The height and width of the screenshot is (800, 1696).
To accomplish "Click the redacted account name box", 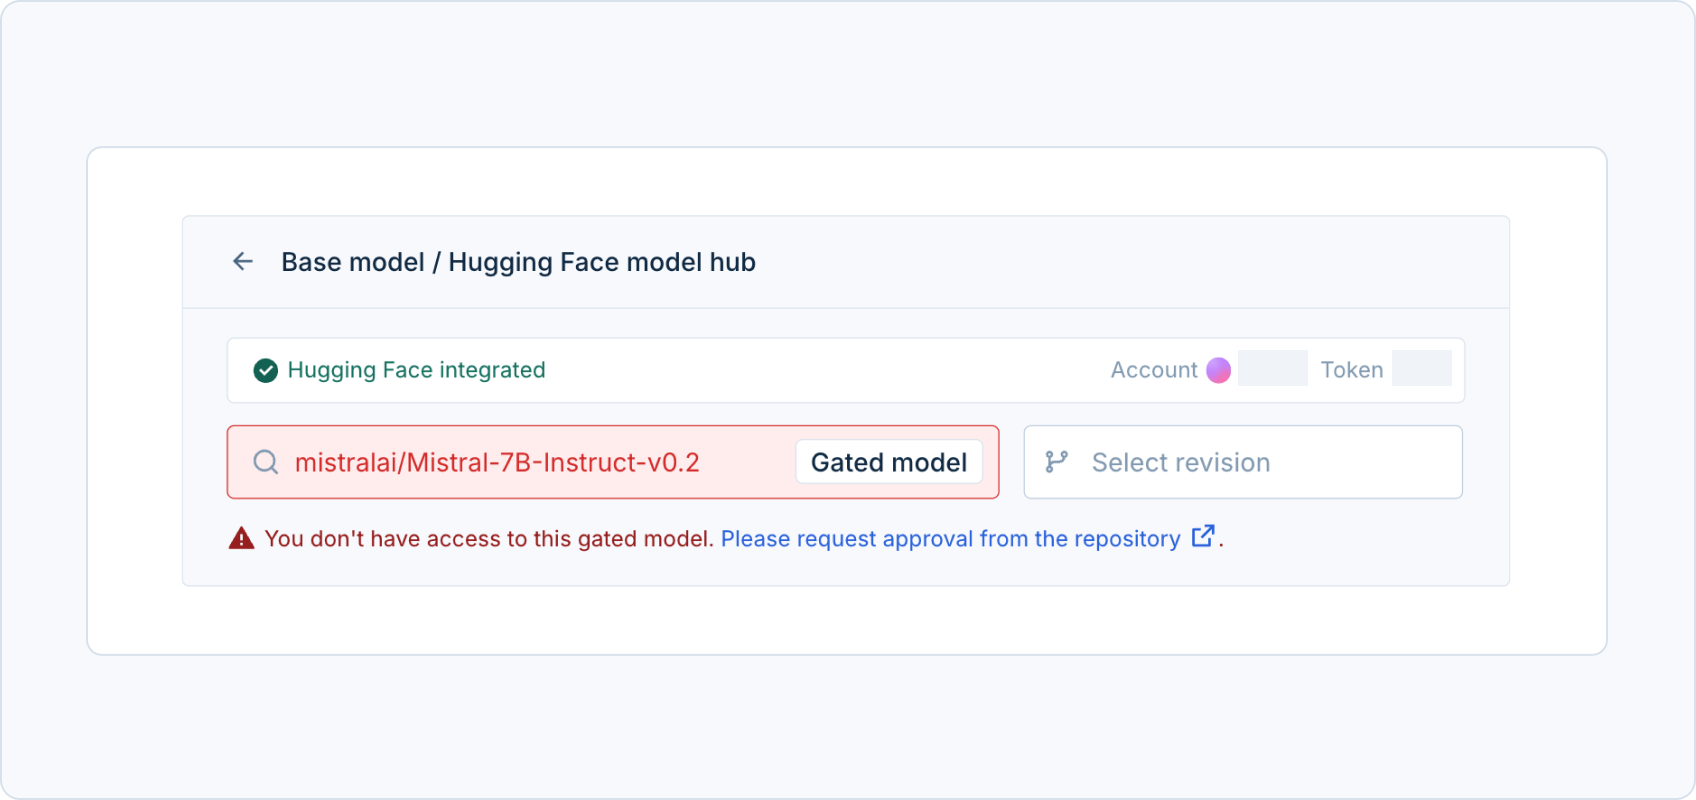I will (x=1273, y=368).
